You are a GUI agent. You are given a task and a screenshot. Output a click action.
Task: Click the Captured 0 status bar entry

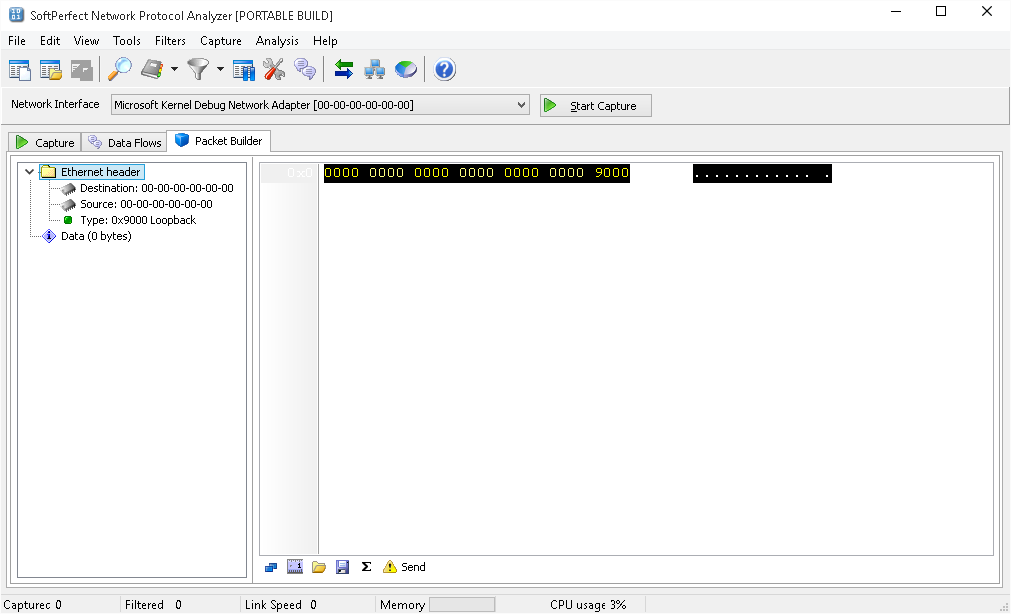33,605
